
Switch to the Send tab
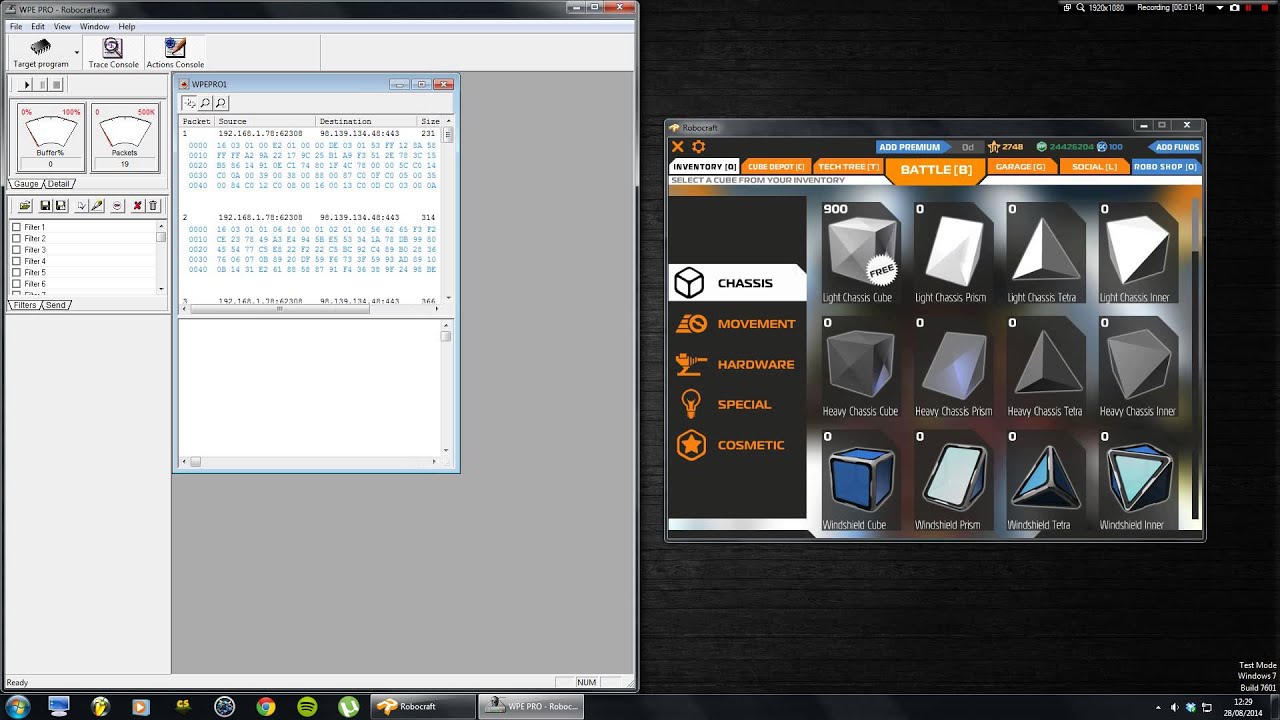pos(56,305)
